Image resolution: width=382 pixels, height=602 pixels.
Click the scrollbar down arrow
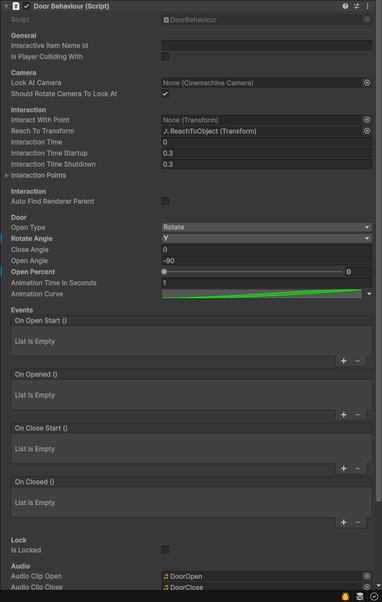(379, 586)
